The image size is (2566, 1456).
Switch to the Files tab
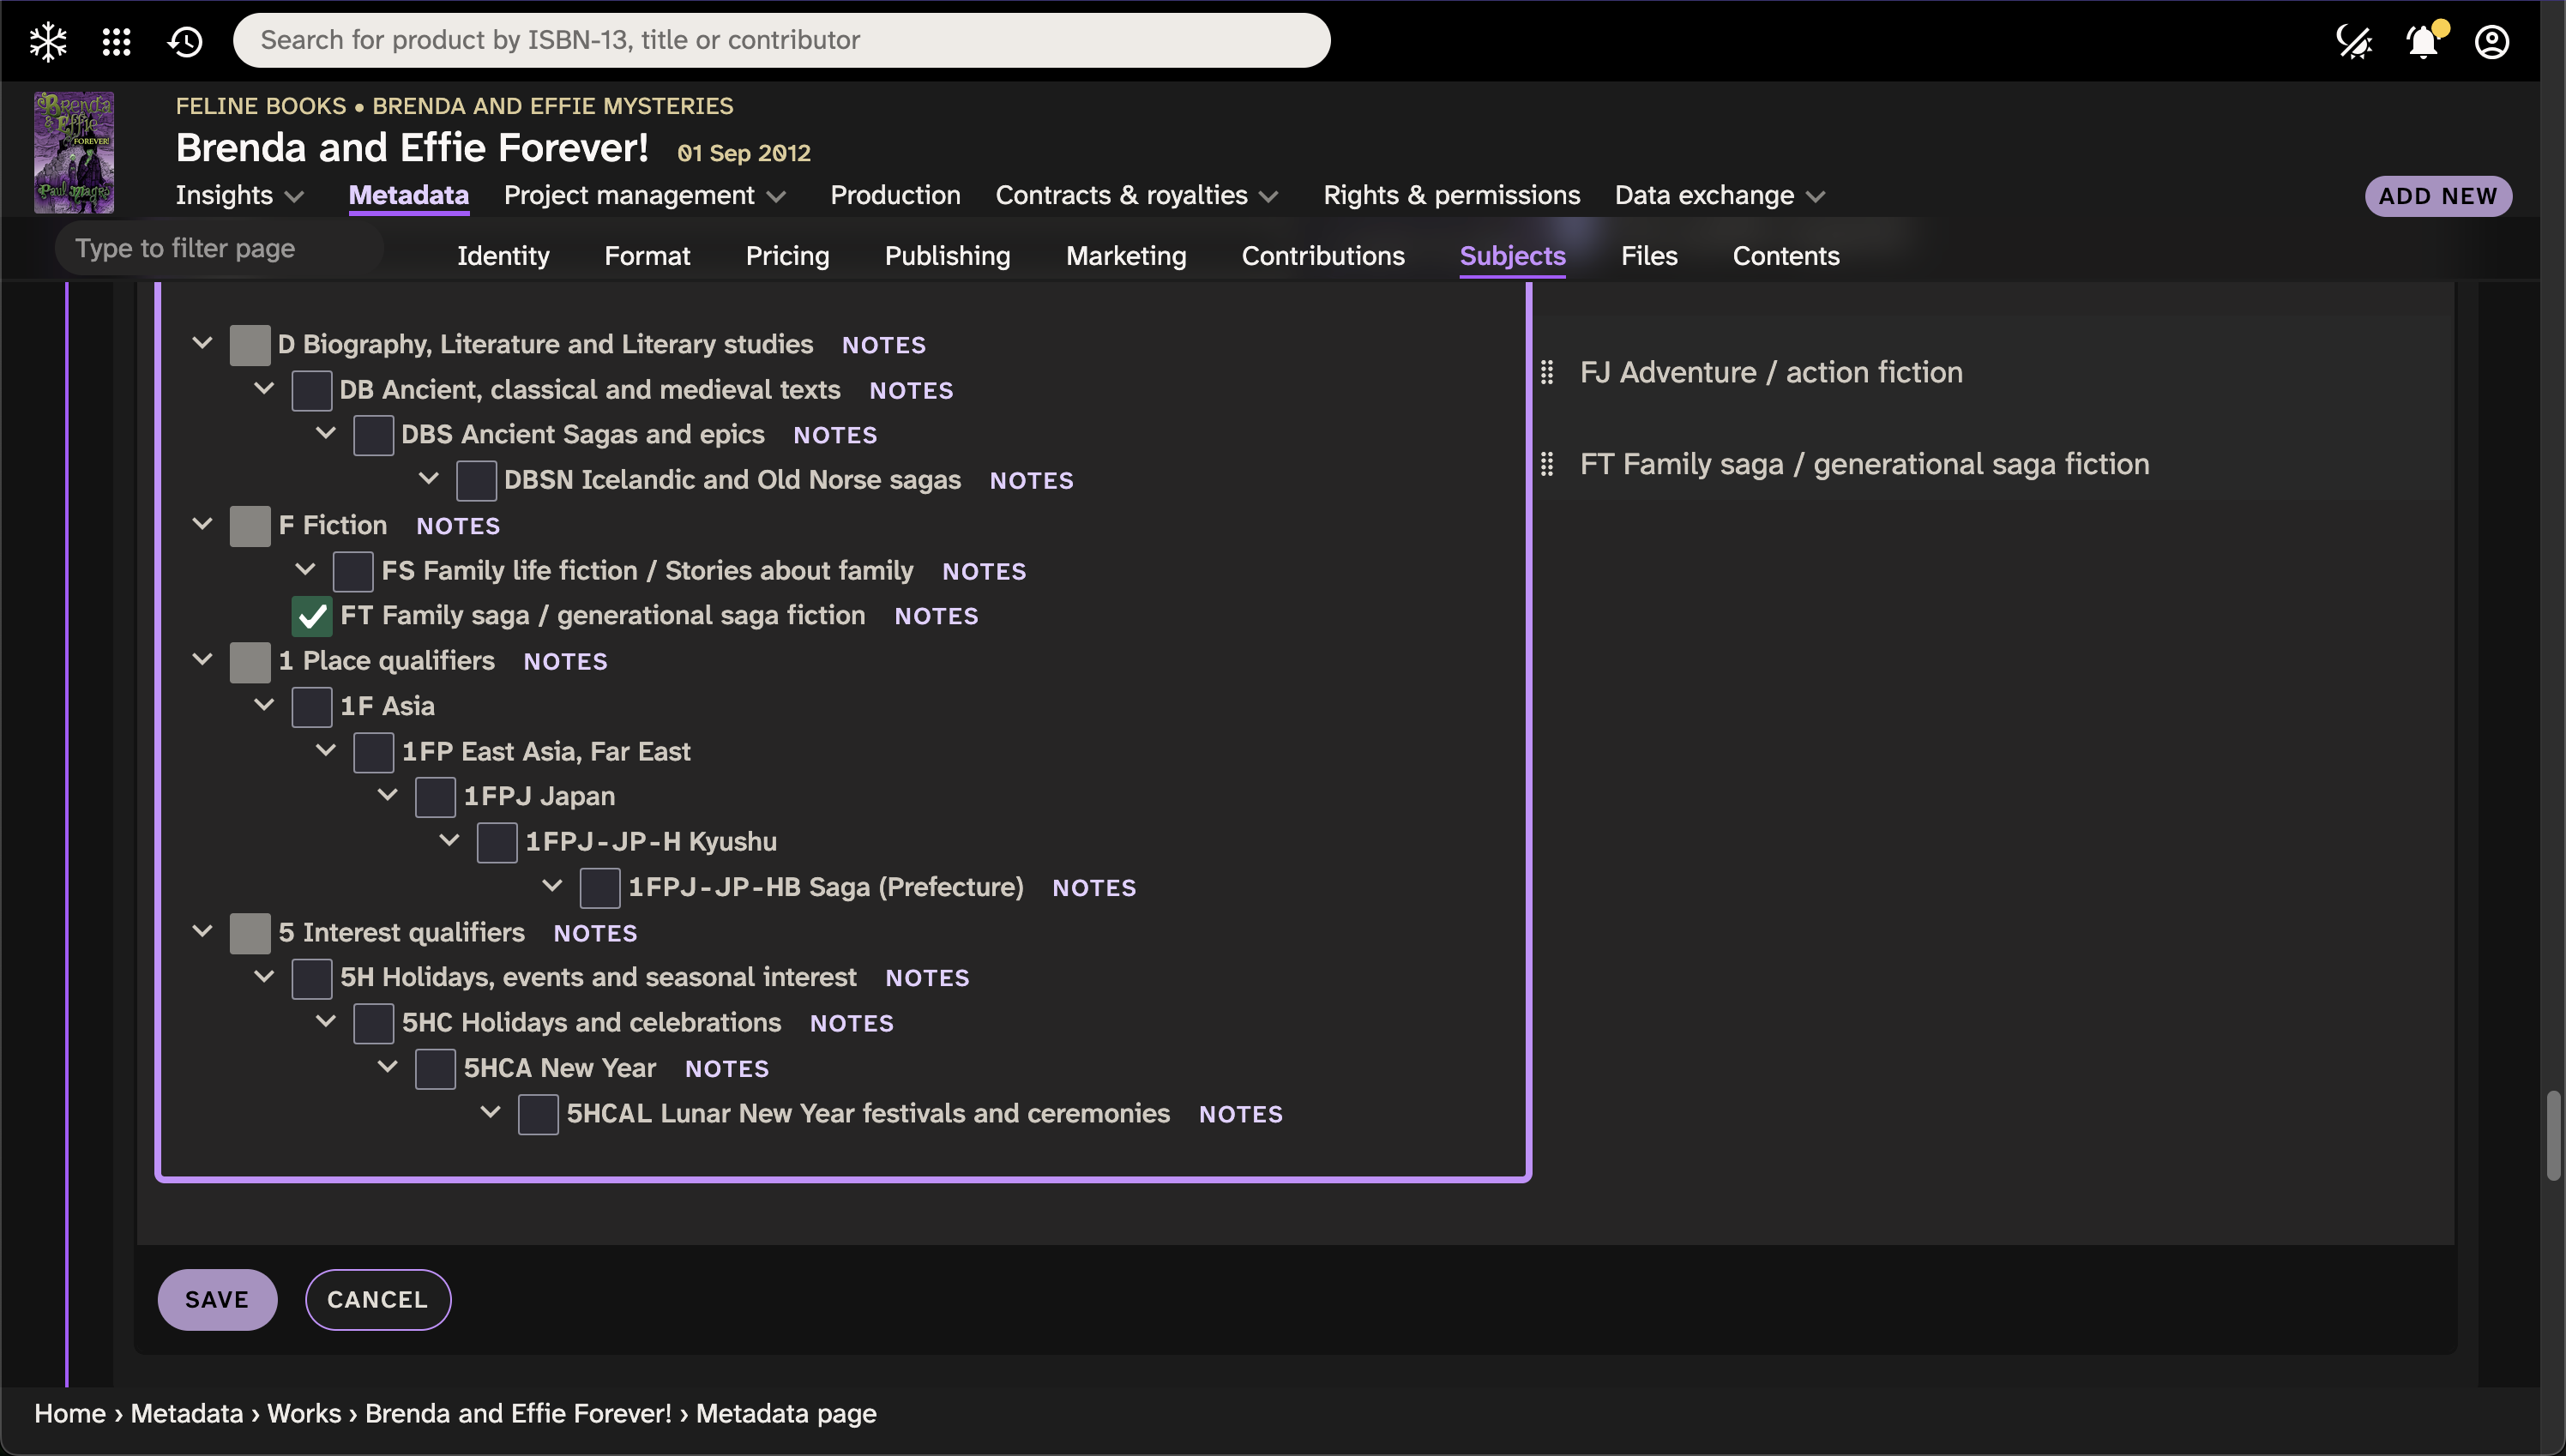1648,256
